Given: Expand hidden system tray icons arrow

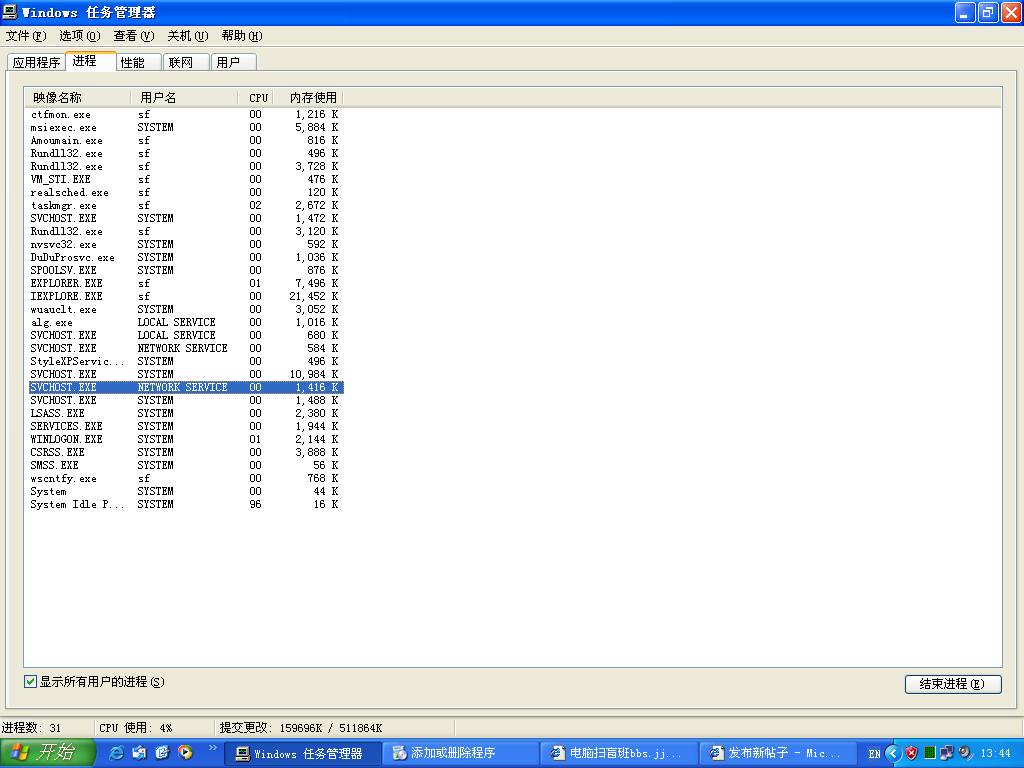Looking at the screenshot, I should pos(893,753).
